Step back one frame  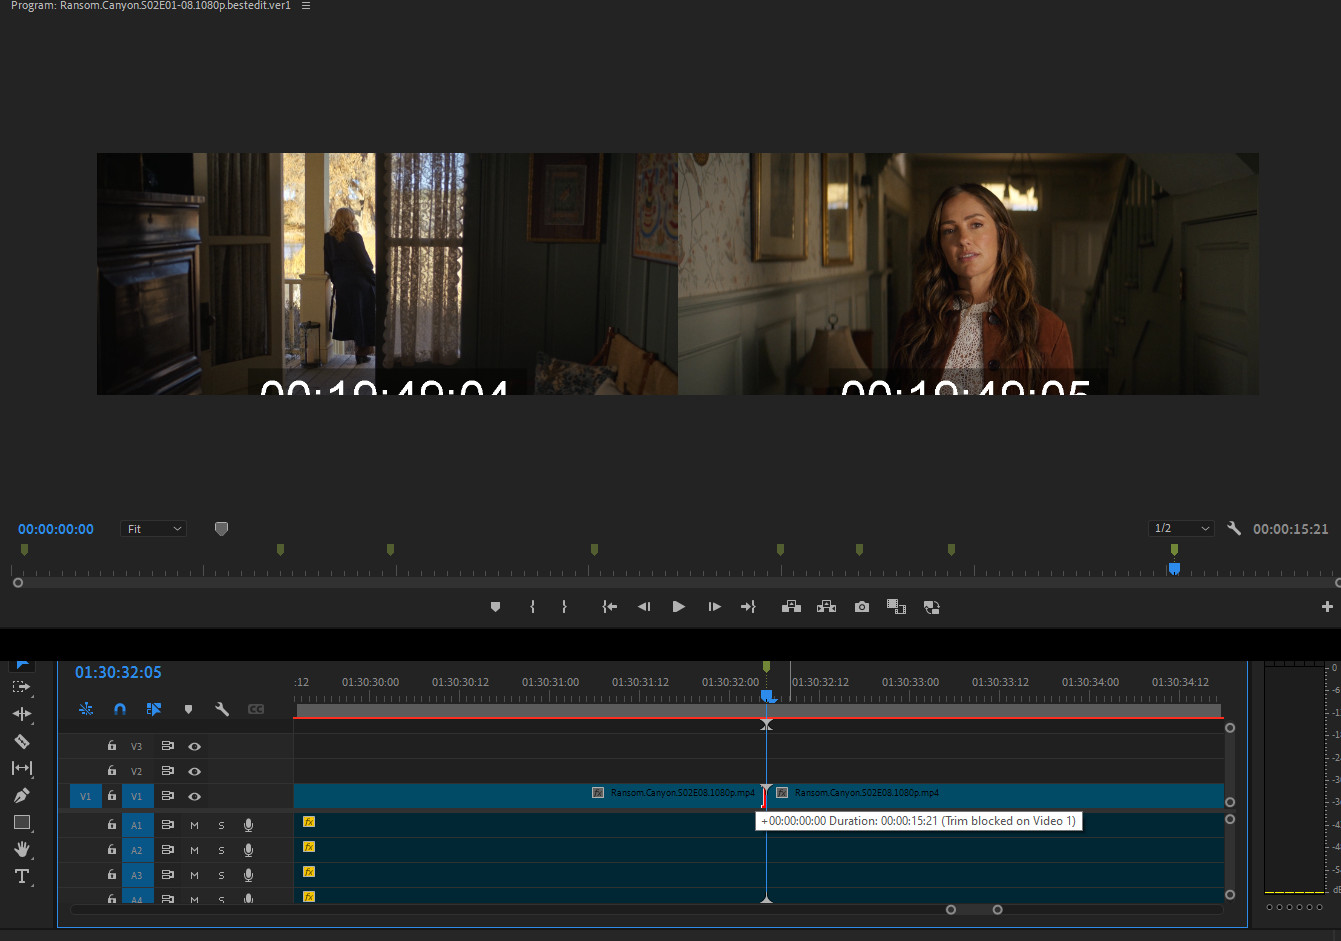tap(644, 607)
